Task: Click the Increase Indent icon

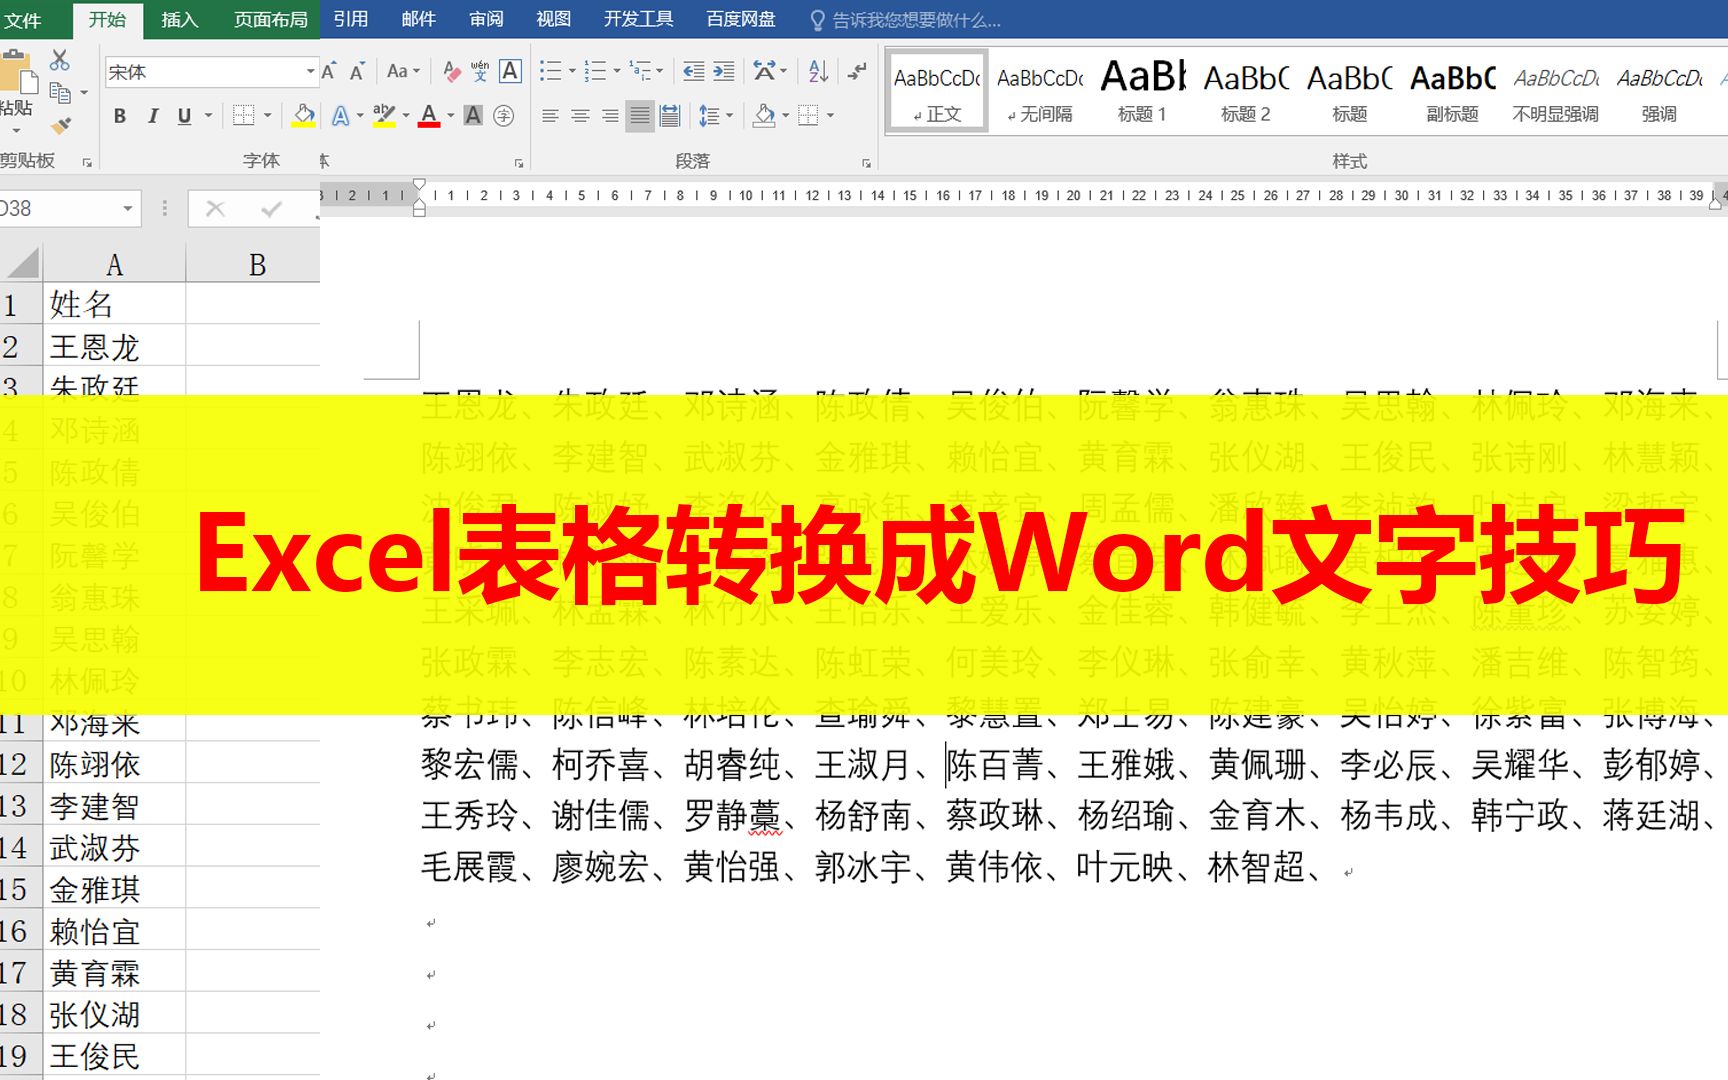Action: tap(724, 71)
